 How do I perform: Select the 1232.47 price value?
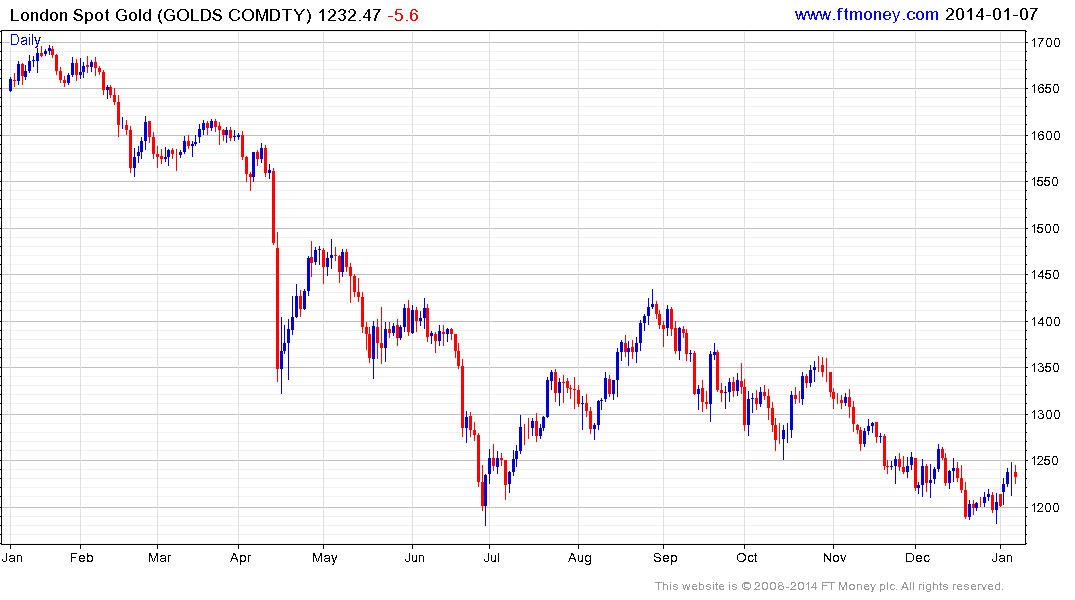tap(350, 15)
